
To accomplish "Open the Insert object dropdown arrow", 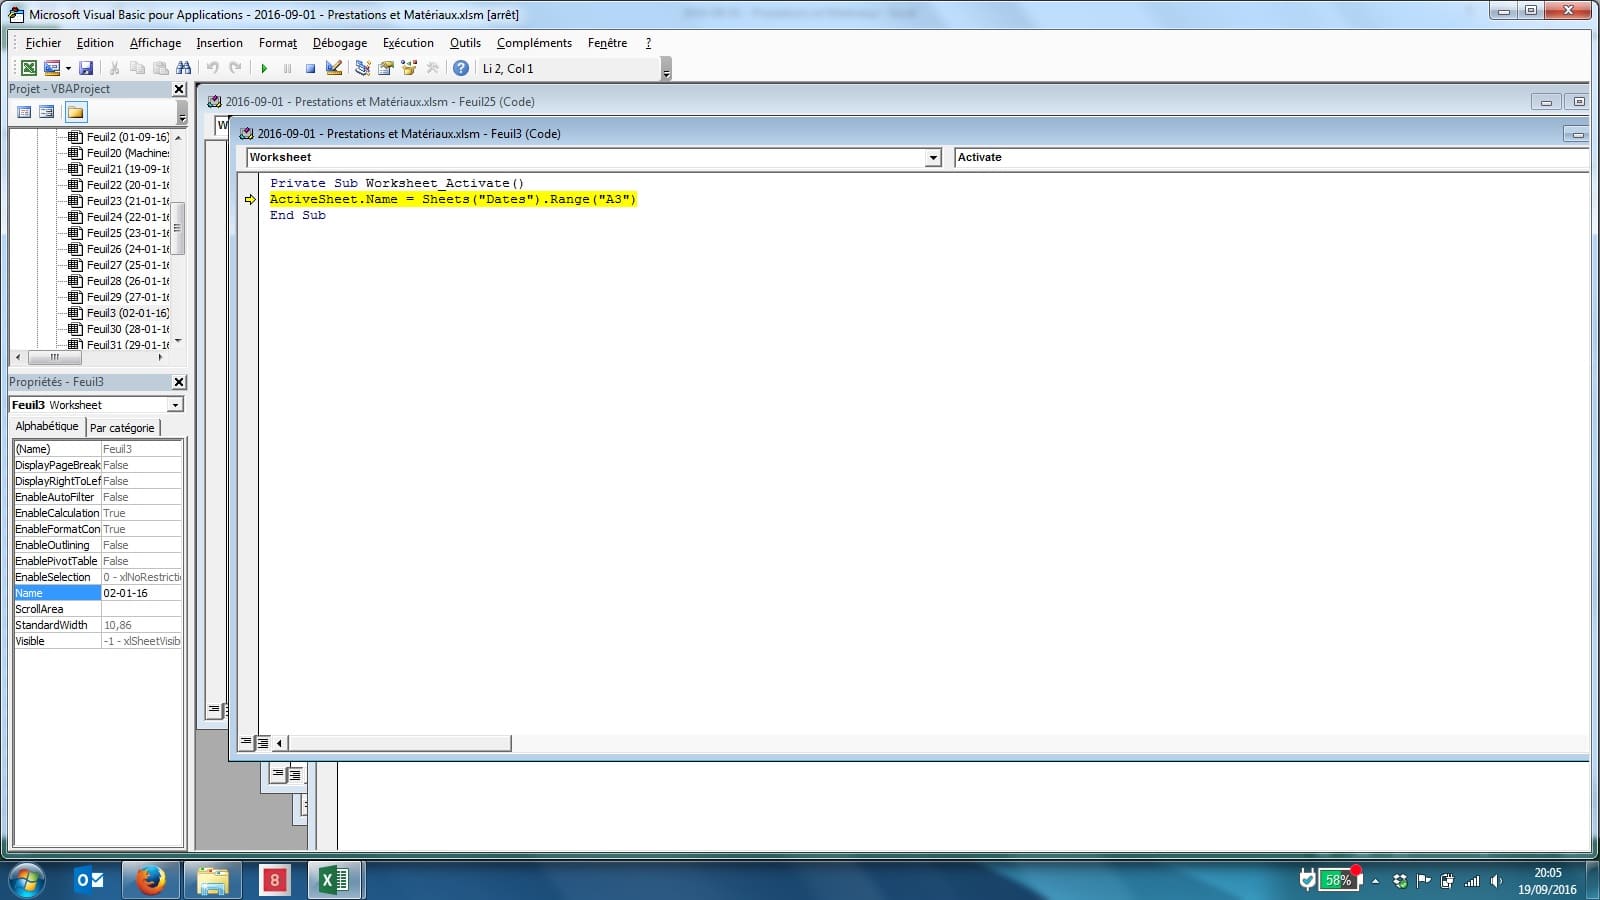I will (68, 68).
